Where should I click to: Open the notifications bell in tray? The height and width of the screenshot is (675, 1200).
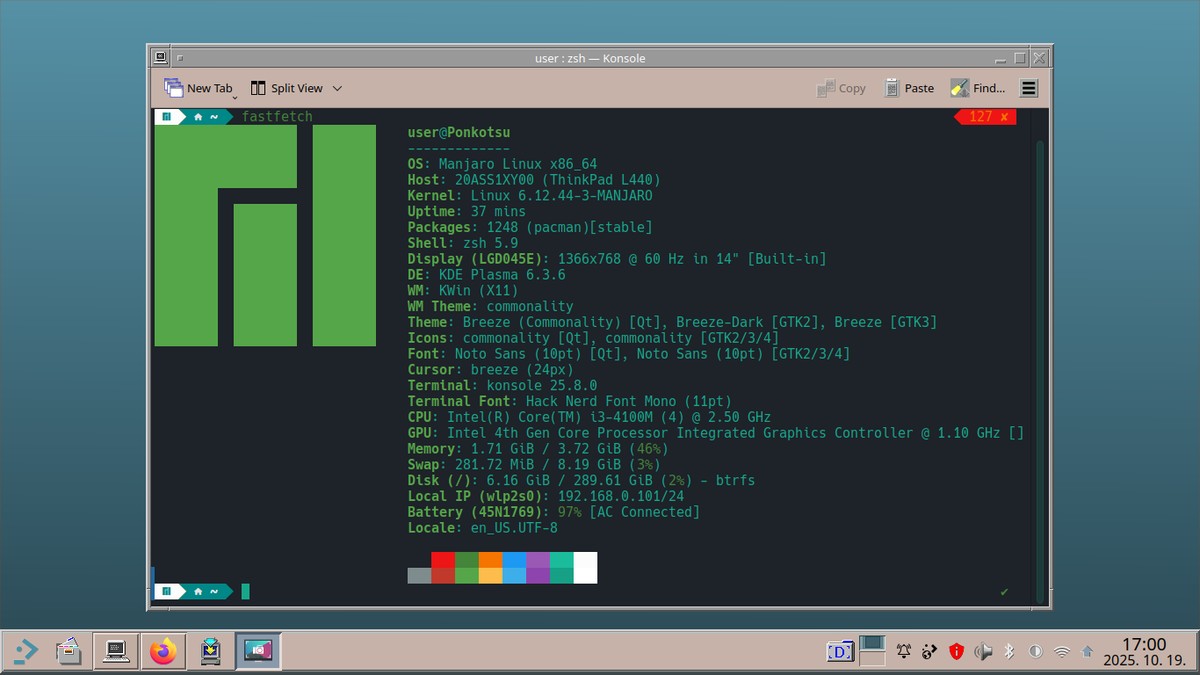coord(904,652)
